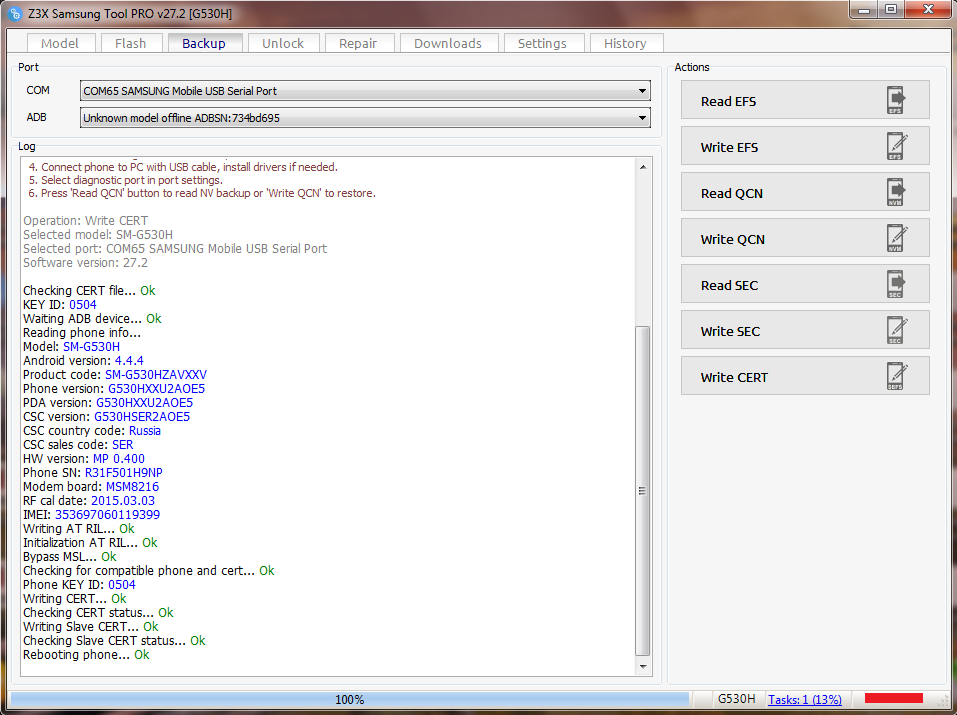Viewport: 957px width, 715px height.
Task: Open the Settings tab
Action: (542, 43)
